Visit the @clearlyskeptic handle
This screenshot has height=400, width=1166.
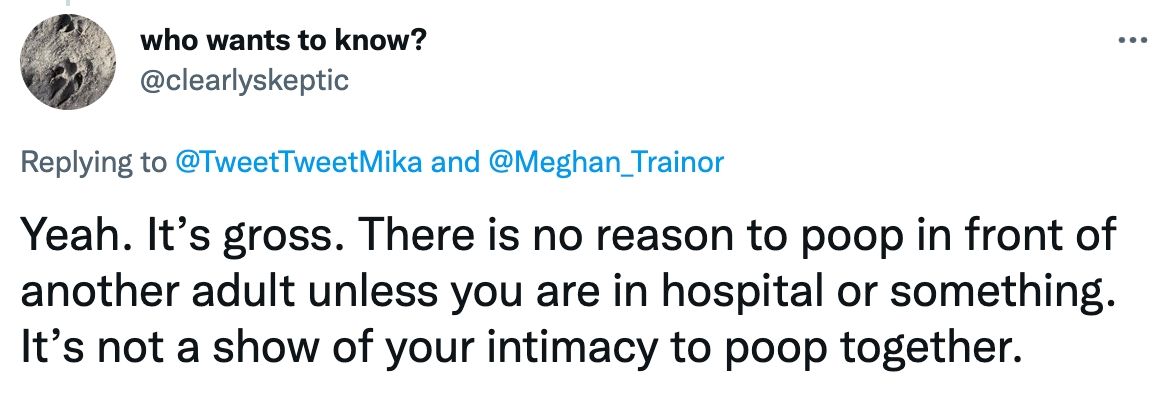(x=244, y=80)
